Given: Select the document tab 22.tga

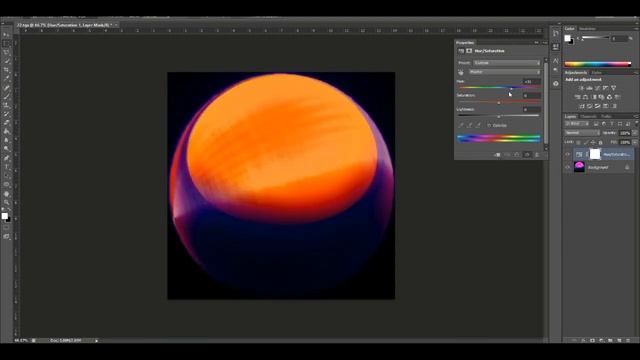Looking at the screenshot, I should [64, 25].
